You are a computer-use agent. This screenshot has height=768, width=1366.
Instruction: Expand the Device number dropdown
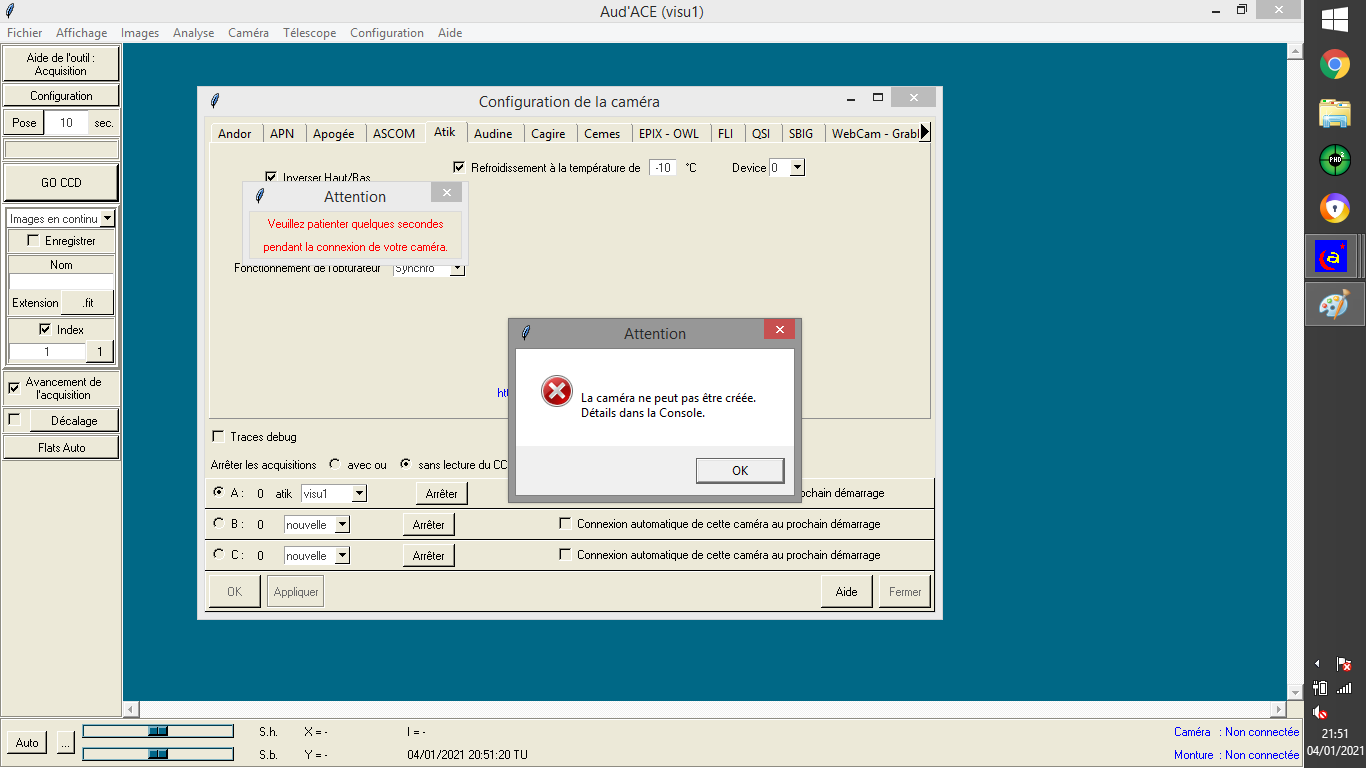coord(796,168)
